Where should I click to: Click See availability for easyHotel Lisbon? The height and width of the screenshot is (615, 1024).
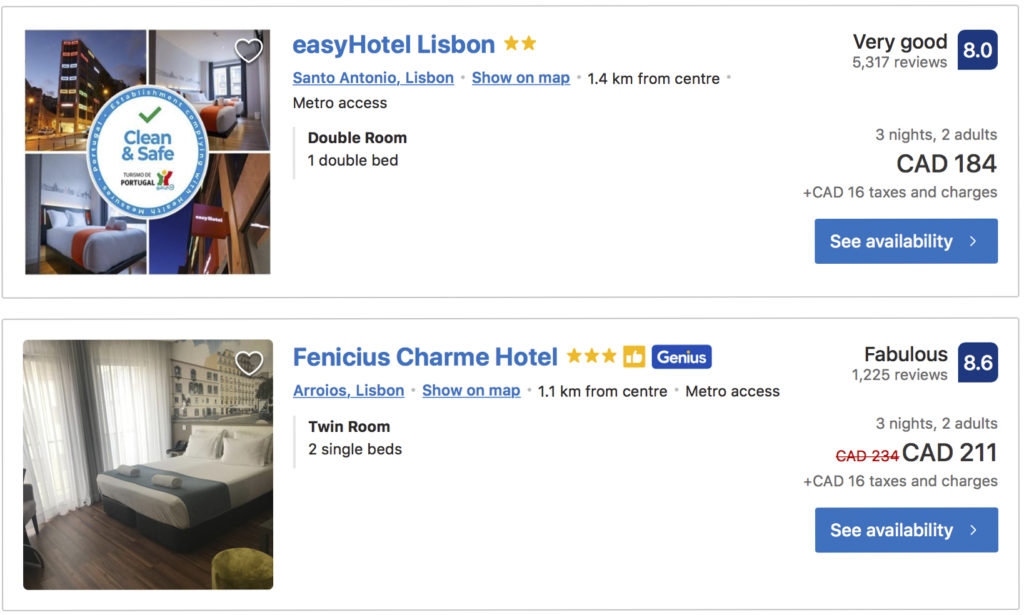click(x=905, y=241)
